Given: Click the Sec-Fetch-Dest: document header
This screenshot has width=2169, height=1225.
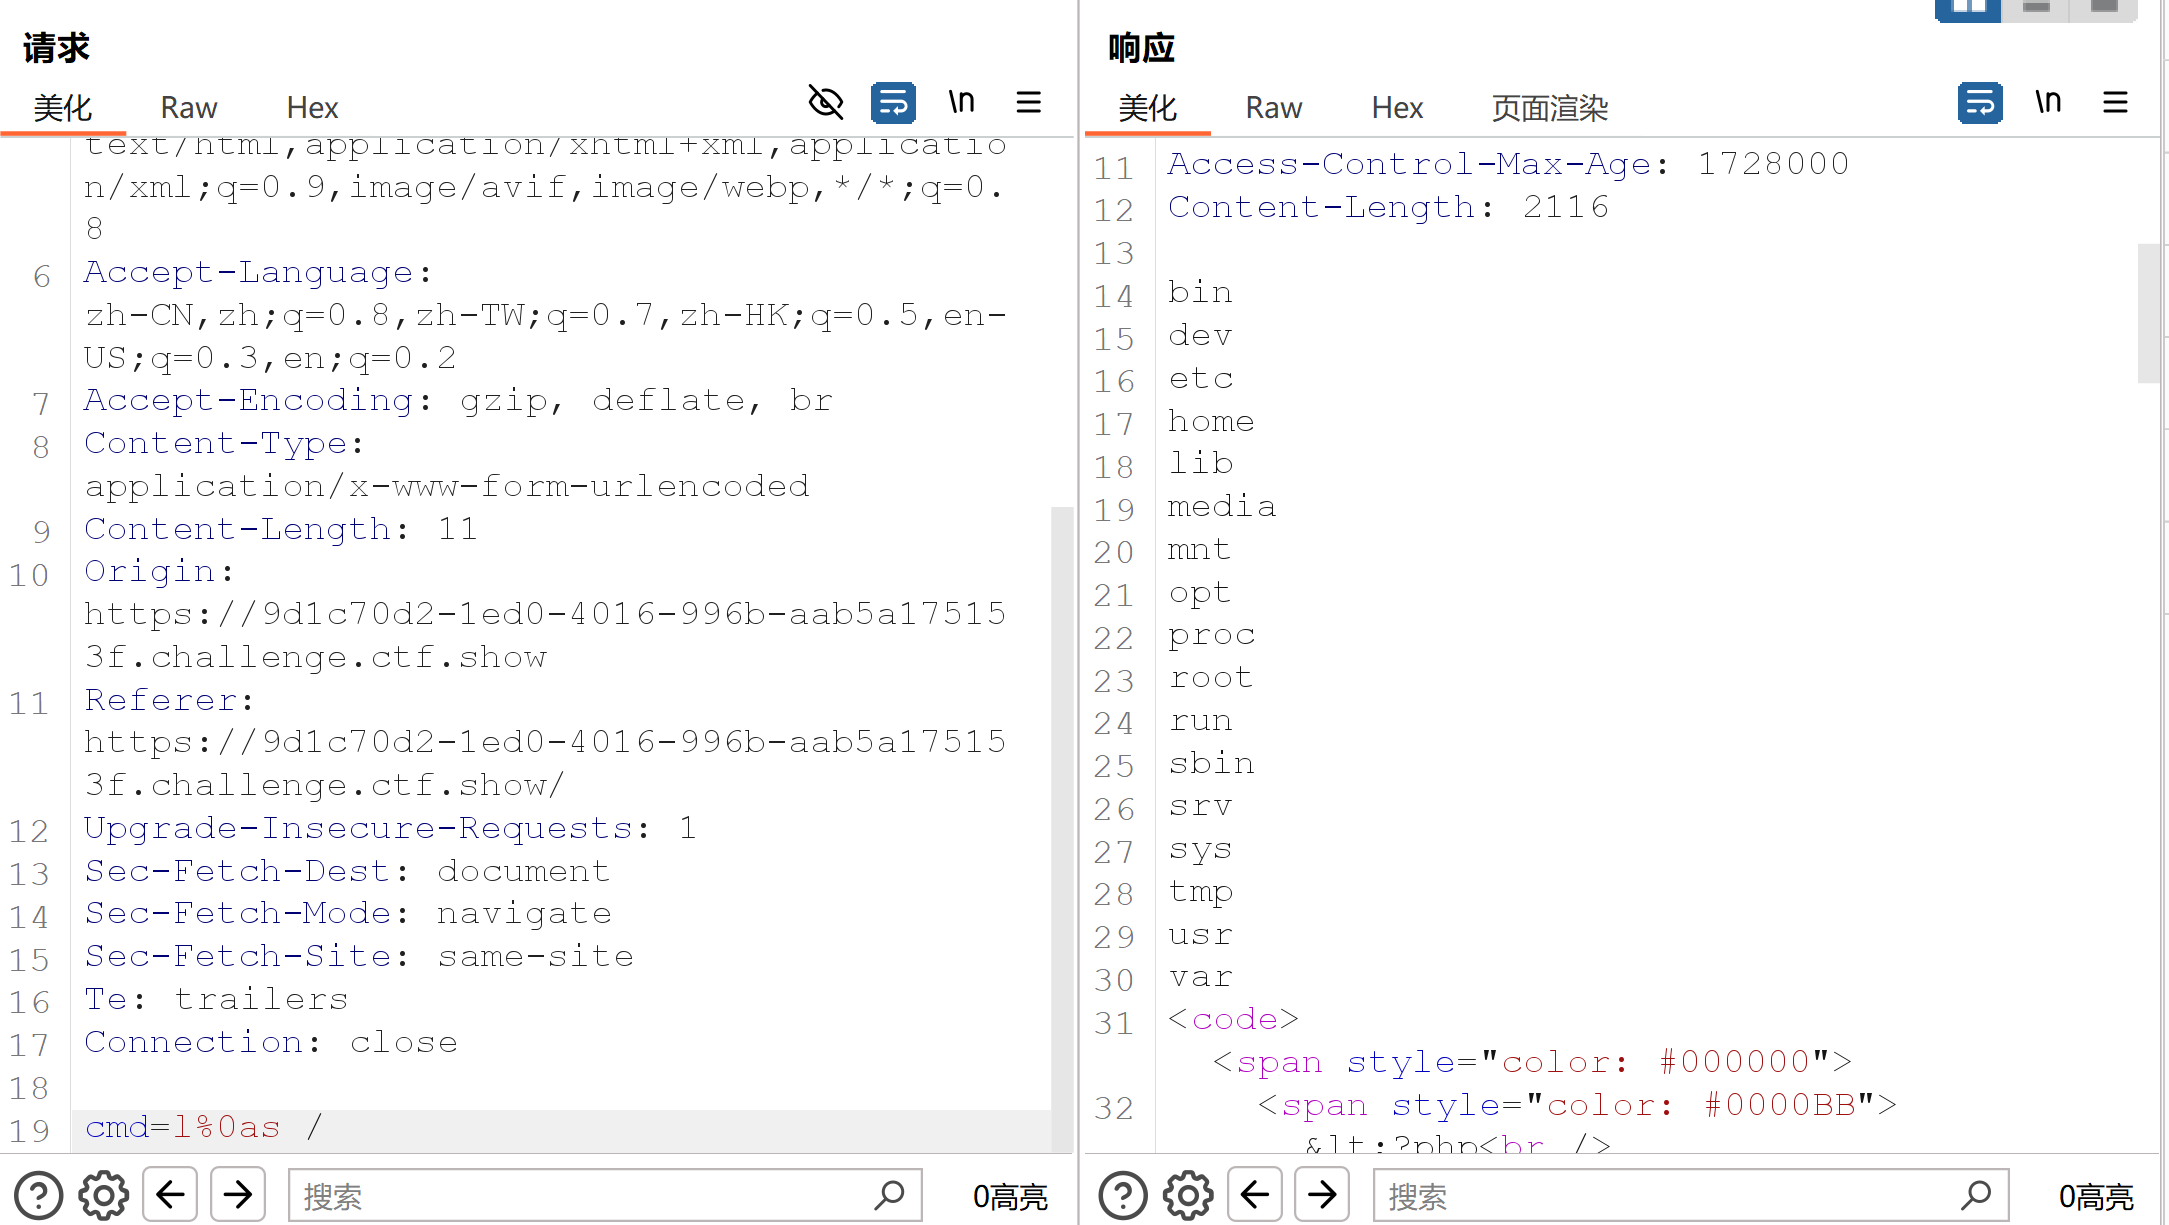Looking at the screenshot, I should (347, 871).
